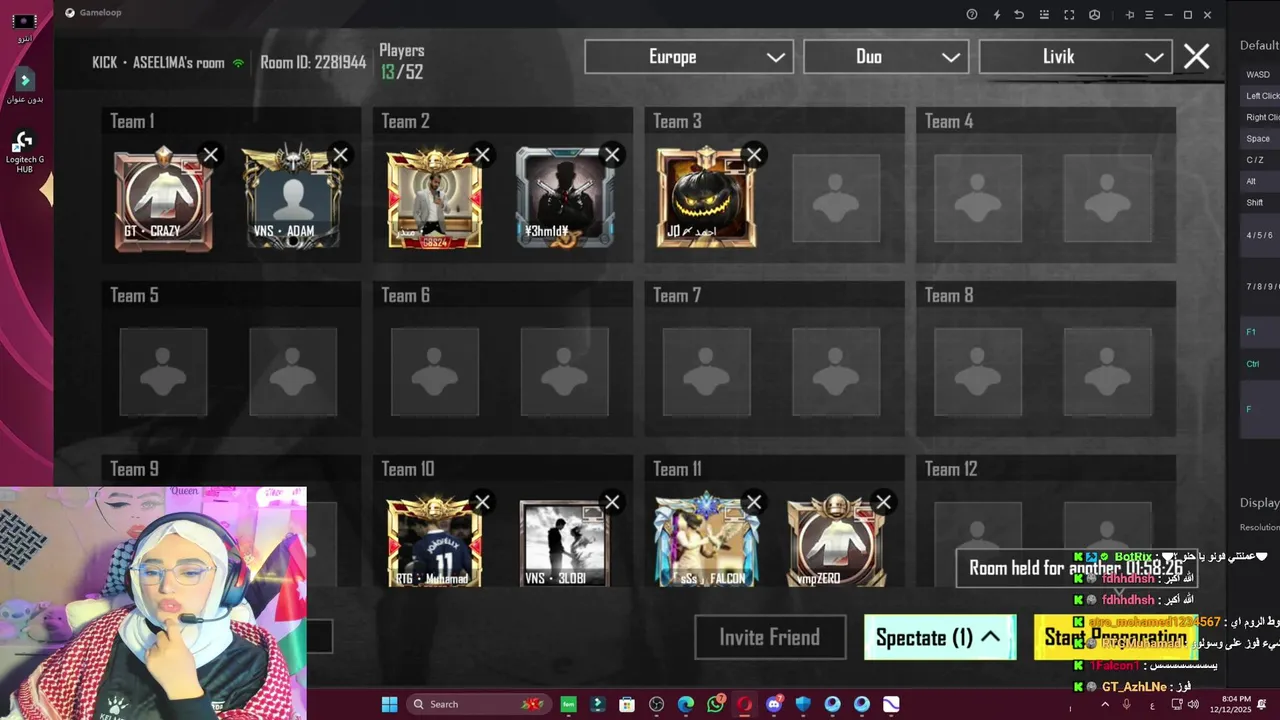
Task: Open Gameloop help icon in title bar
Action: pyautogui.click(x=972, y=14)
